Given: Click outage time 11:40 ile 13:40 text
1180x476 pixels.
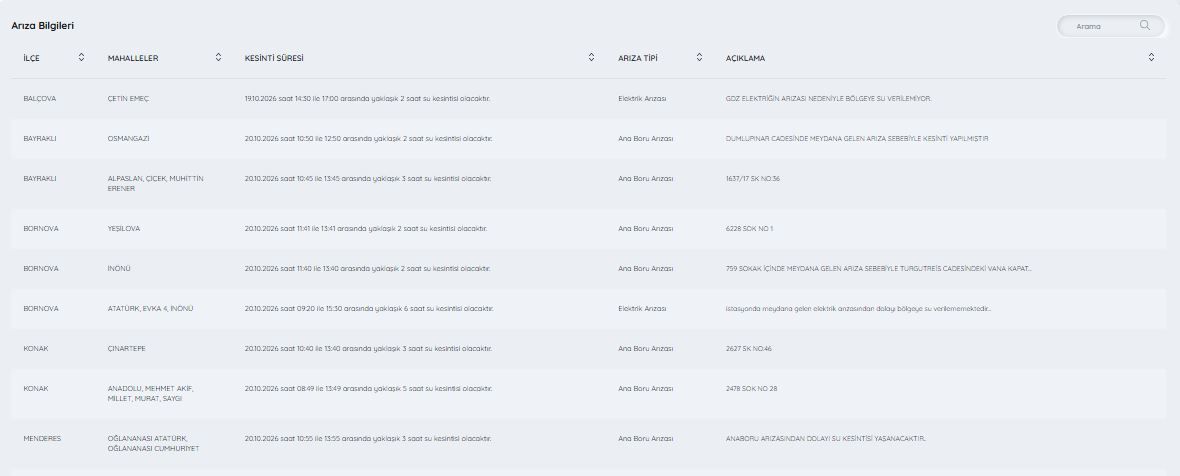Looking at the screenshot, I should [x=367, y=268].
